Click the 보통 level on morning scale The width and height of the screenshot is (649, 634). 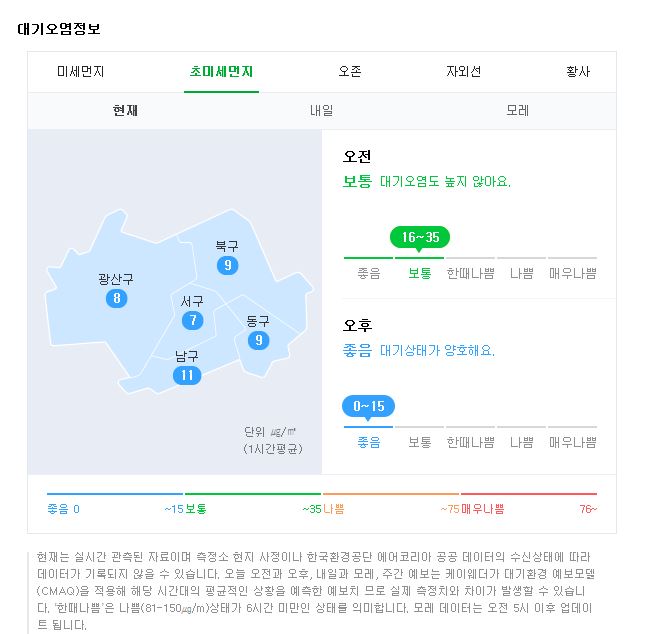(x=420, y=274)
